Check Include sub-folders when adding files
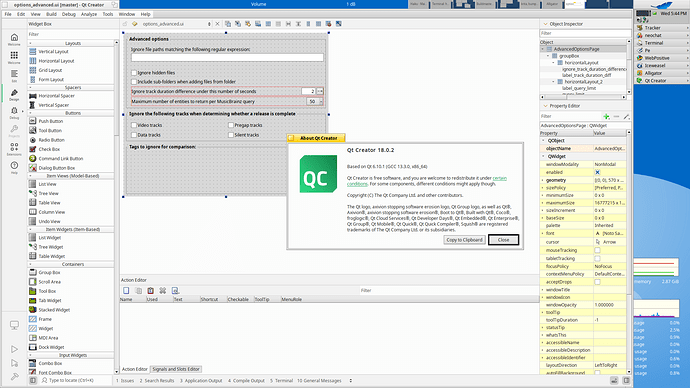 (x=134, y=82)
